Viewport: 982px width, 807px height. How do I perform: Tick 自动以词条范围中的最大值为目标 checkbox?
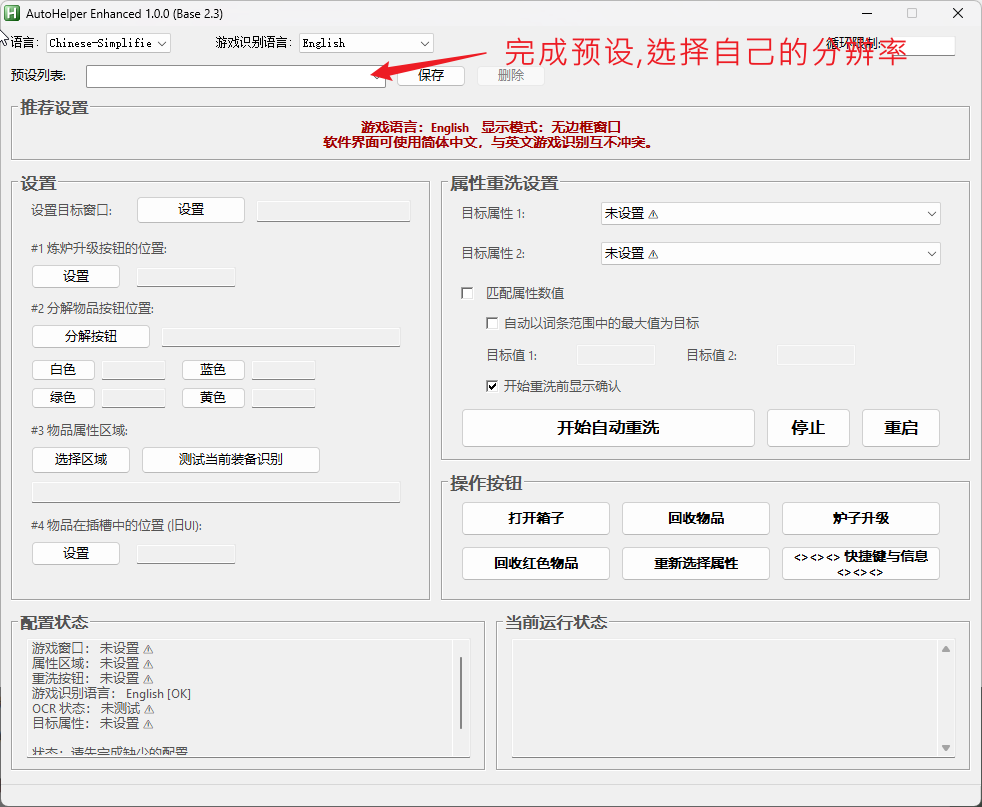[492, 323]
